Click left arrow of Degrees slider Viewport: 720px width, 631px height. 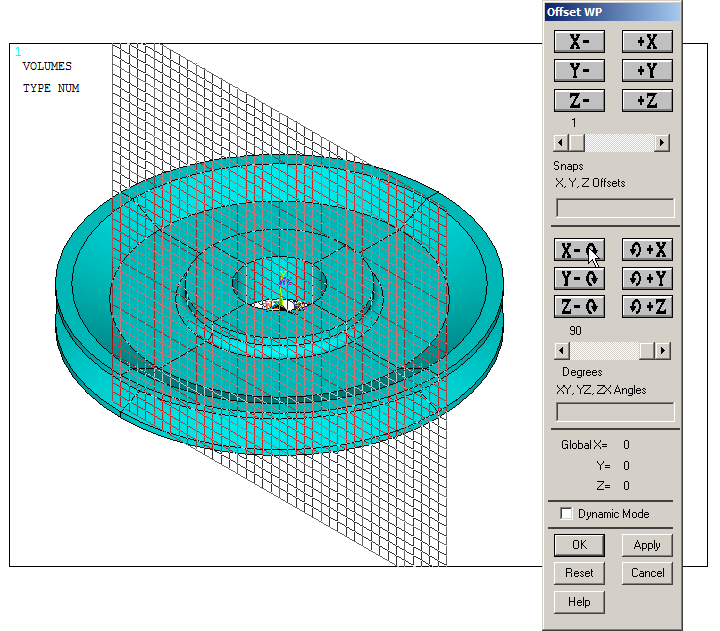tap(561, 351)
